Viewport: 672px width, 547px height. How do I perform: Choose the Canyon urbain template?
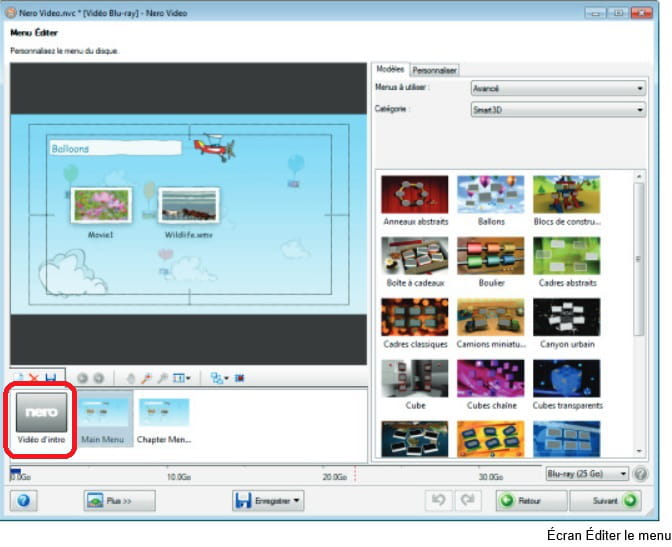pos(567,323)
